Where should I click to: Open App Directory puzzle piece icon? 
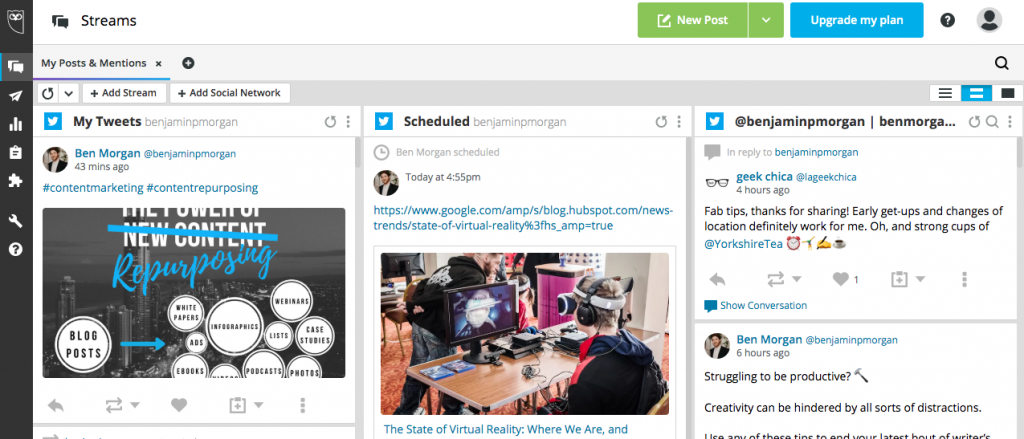pyautogui.click(x=16, y=180)
